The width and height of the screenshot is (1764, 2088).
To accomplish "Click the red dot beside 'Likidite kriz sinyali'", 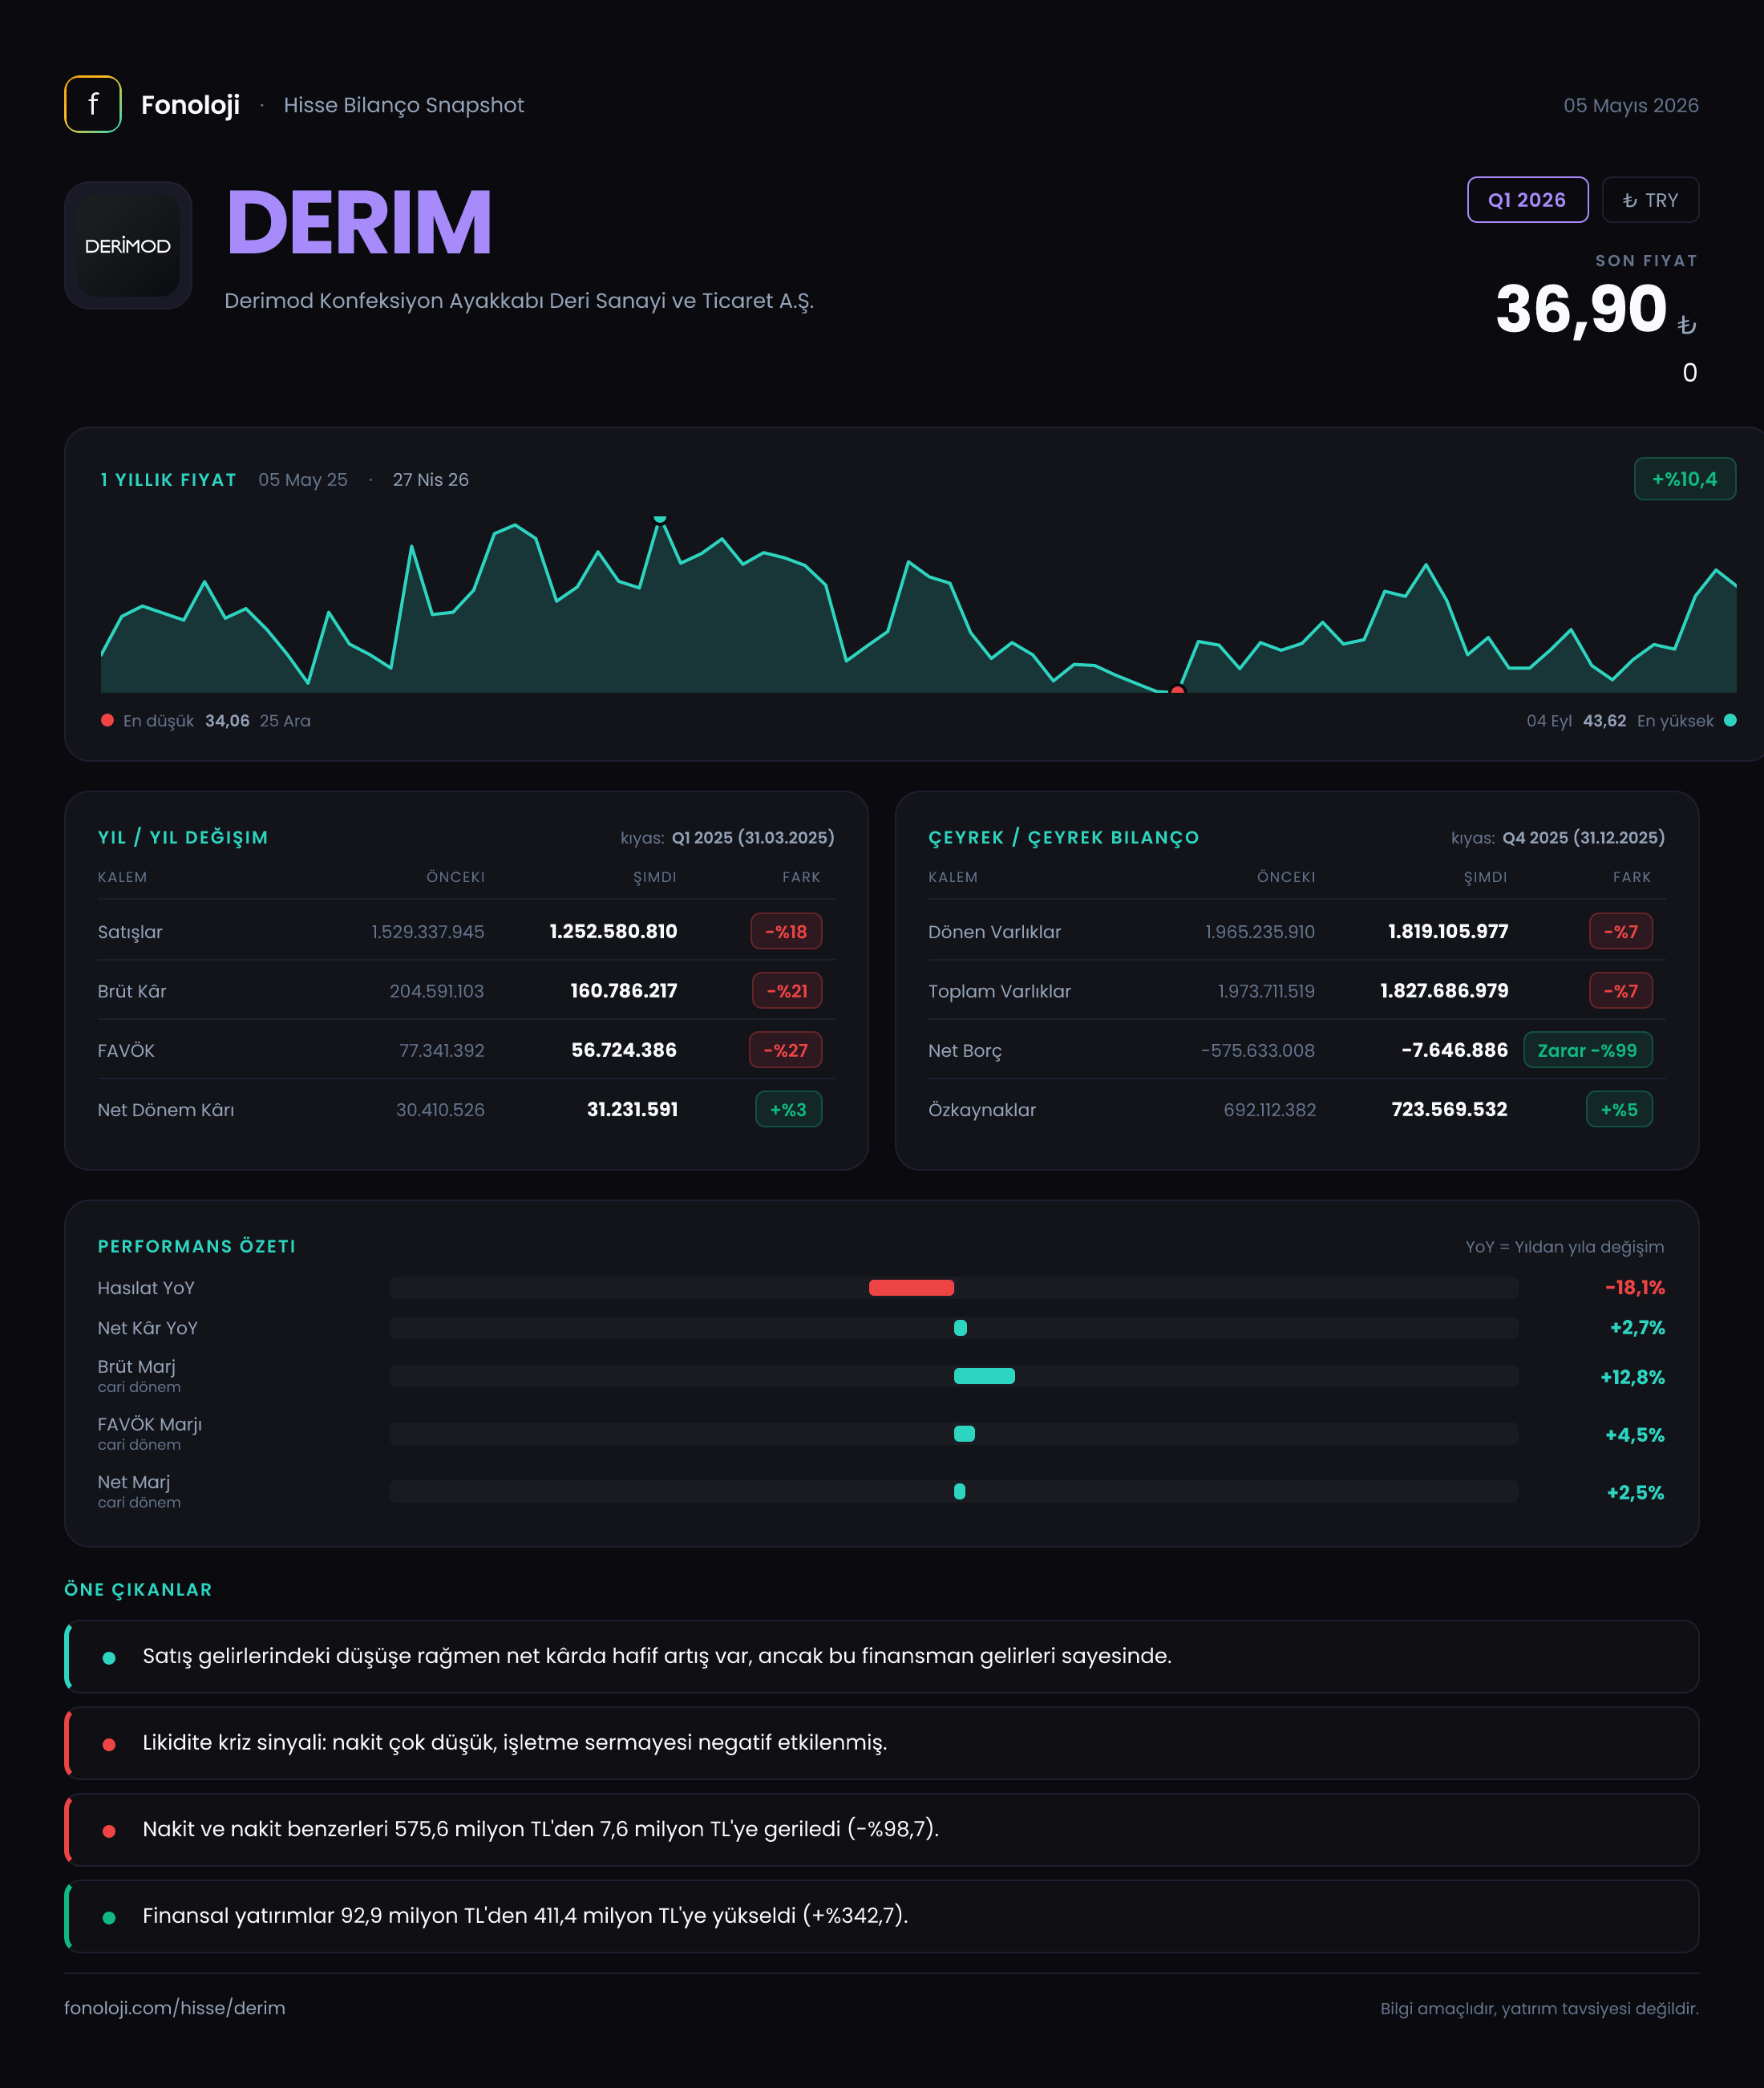I will (x=109, y=1745).
